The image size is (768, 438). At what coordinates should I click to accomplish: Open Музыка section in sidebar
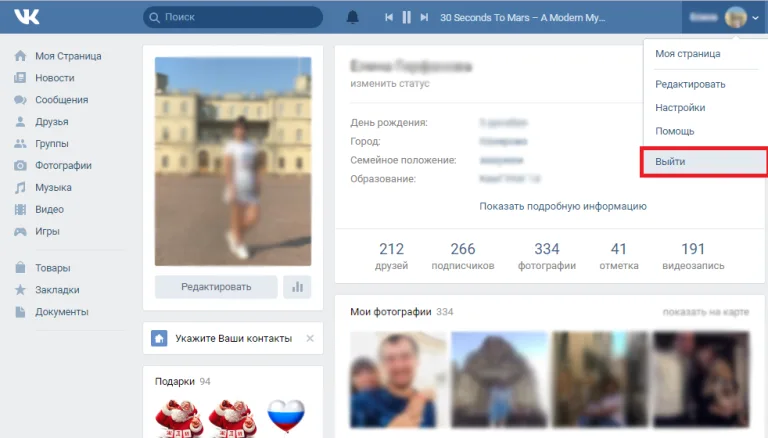point(53,188)
